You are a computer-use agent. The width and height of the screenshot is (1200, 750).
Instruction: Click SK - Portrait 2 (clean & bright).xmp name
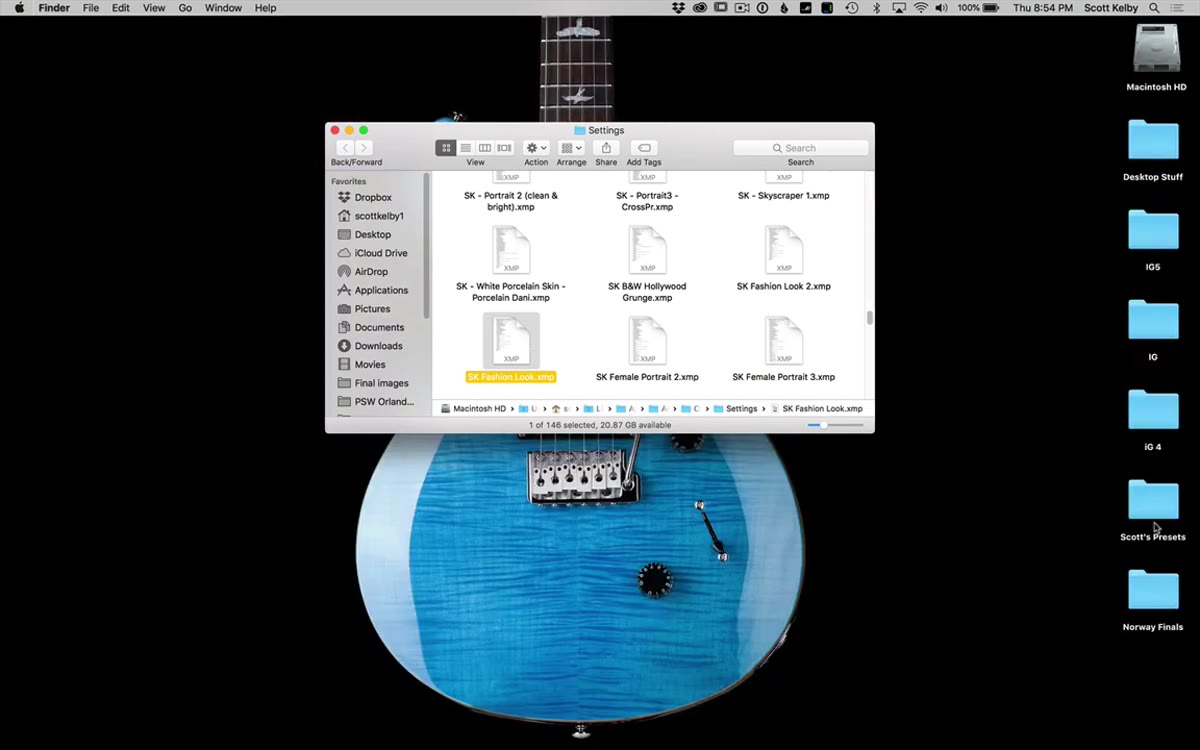pyautogui.click(x=511, y=201)
